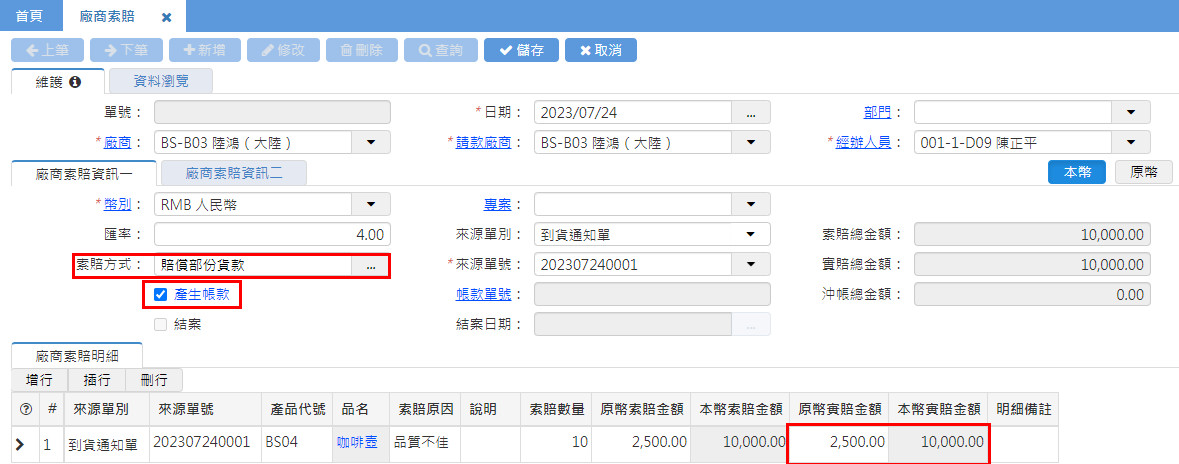Viewport: 1179px width, 464px height.
Task: Click the 增行 add row button
Action: pyautogui.click(x=39, y=380)
